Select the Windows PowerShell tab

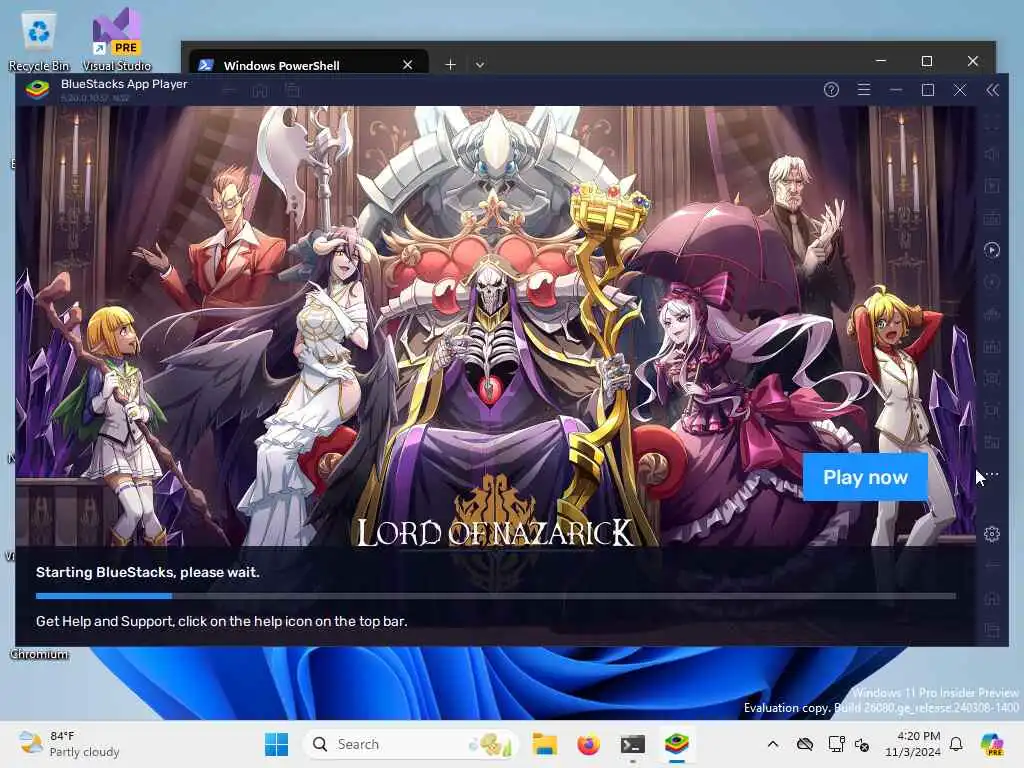[x=308, y=65]
